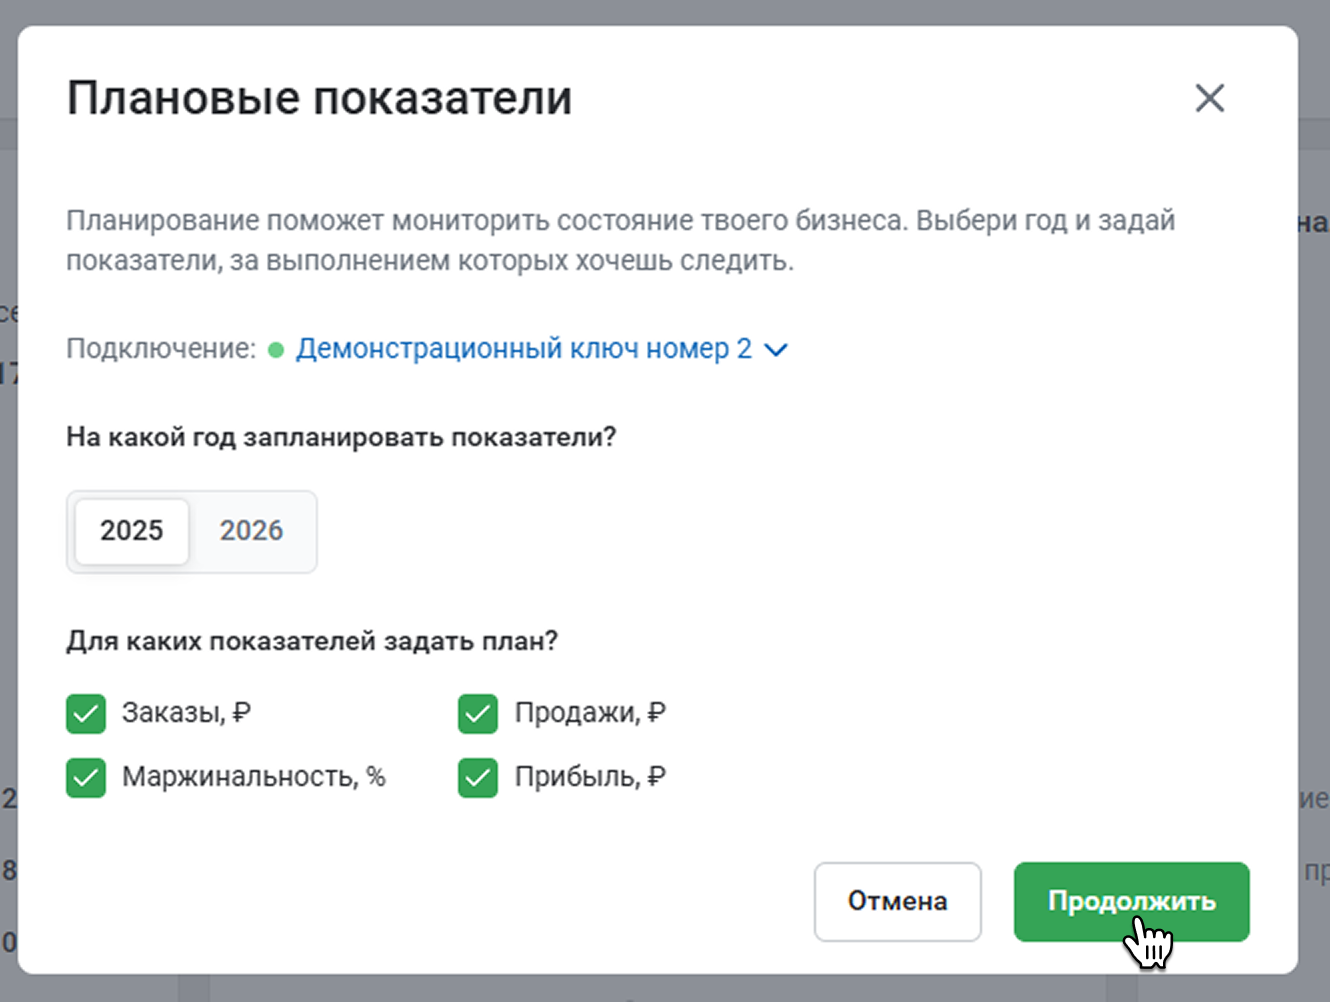Click the 'Заказы, ₽' label text
Viewport: 1330px width, 1002px height.
186,713
